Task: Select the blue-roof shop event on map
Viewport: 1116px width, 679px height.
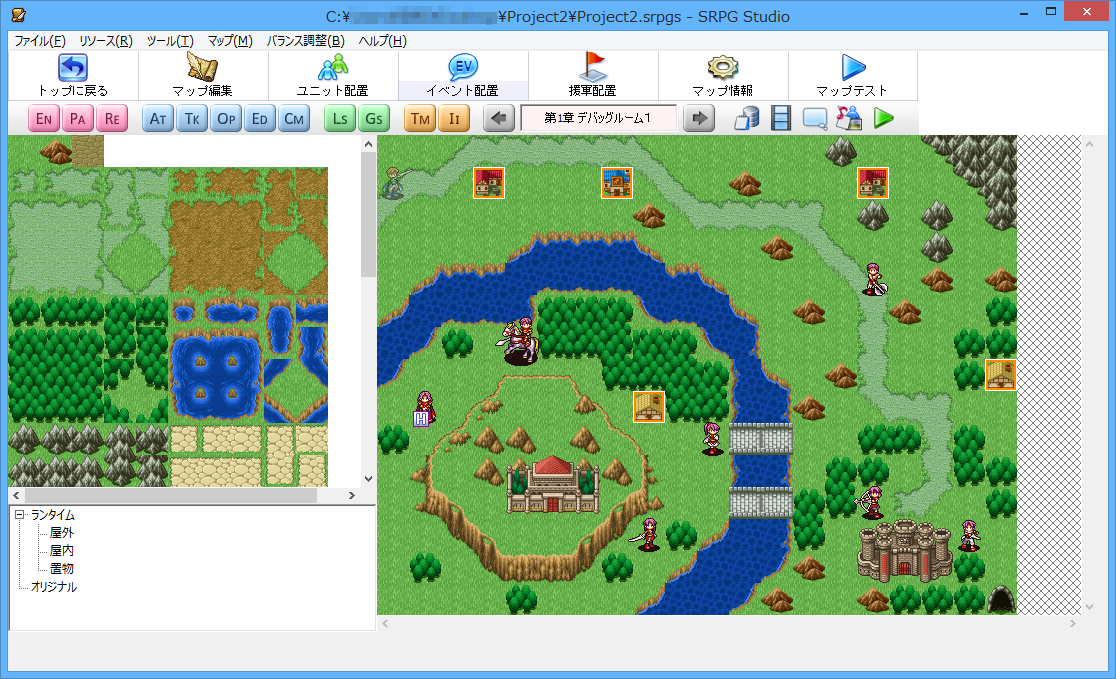Action: coord(617,183)
